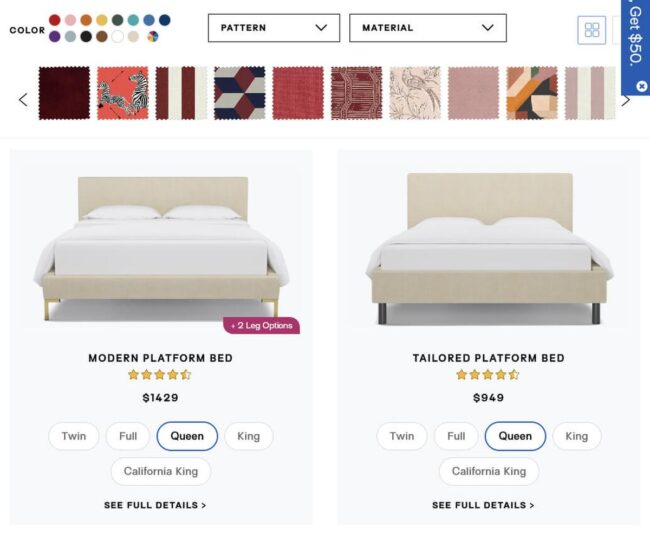Select Full size for Tailored Platform Bed
The width and height of the screenshot is (650, 541).
(x=456, y=436)
